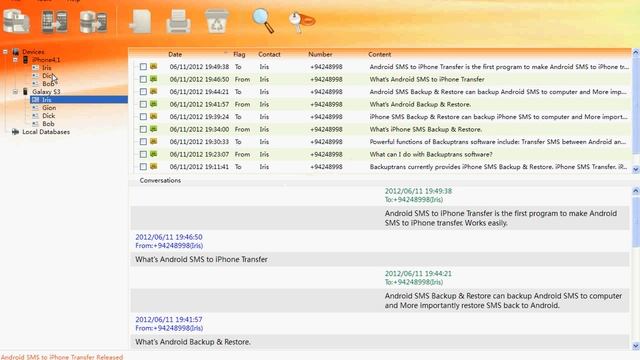
Task: Sort list by Date column header
Action: click(x=175, y=54)
